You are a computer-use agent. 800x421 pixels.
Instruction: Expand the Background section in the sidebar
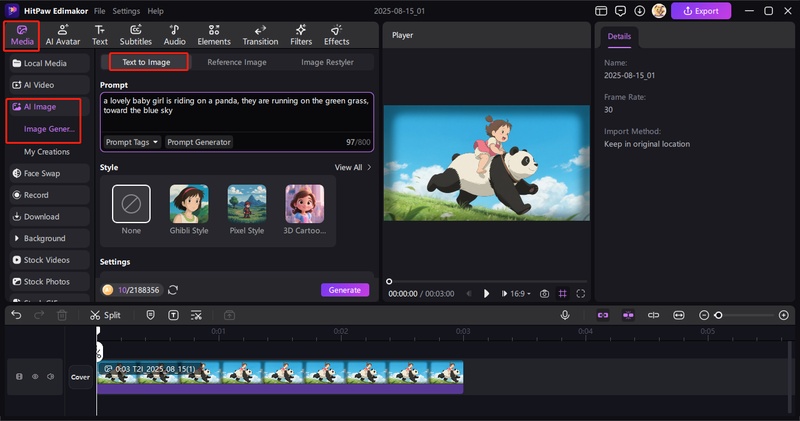click(x=49, y=238)
